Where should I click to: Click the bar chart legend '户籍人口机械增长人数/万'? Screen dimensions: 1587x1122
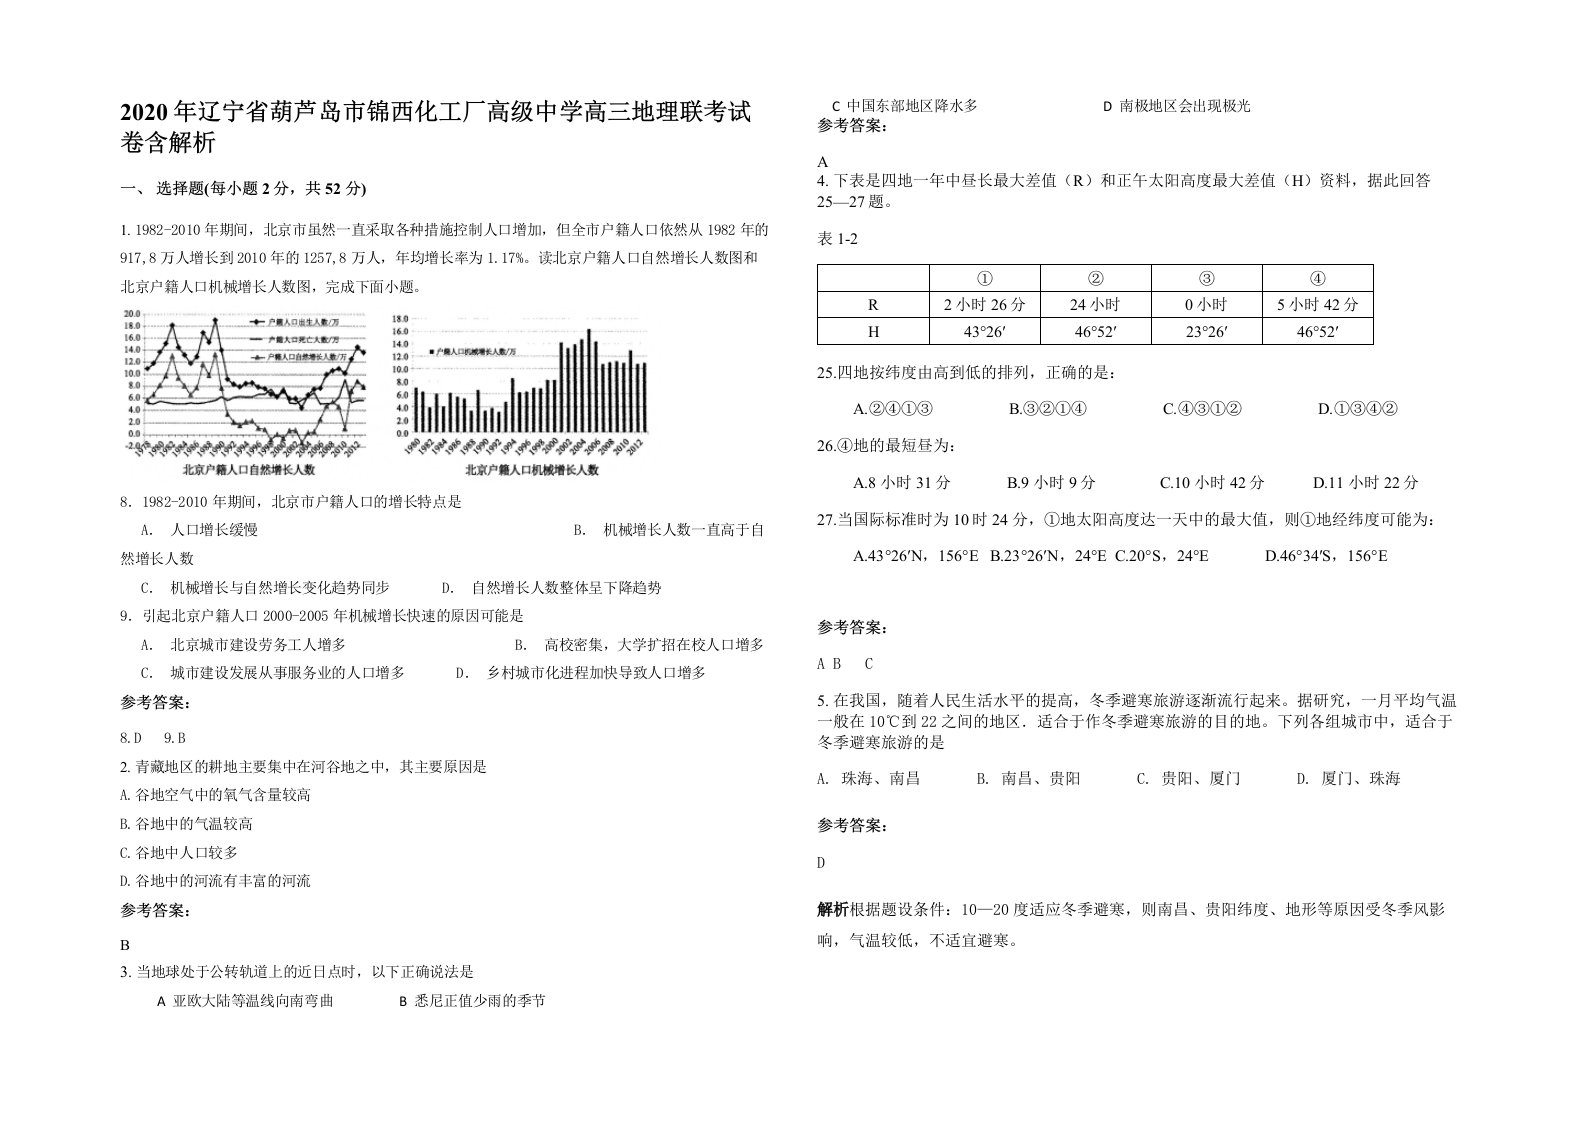click(473, 353)
